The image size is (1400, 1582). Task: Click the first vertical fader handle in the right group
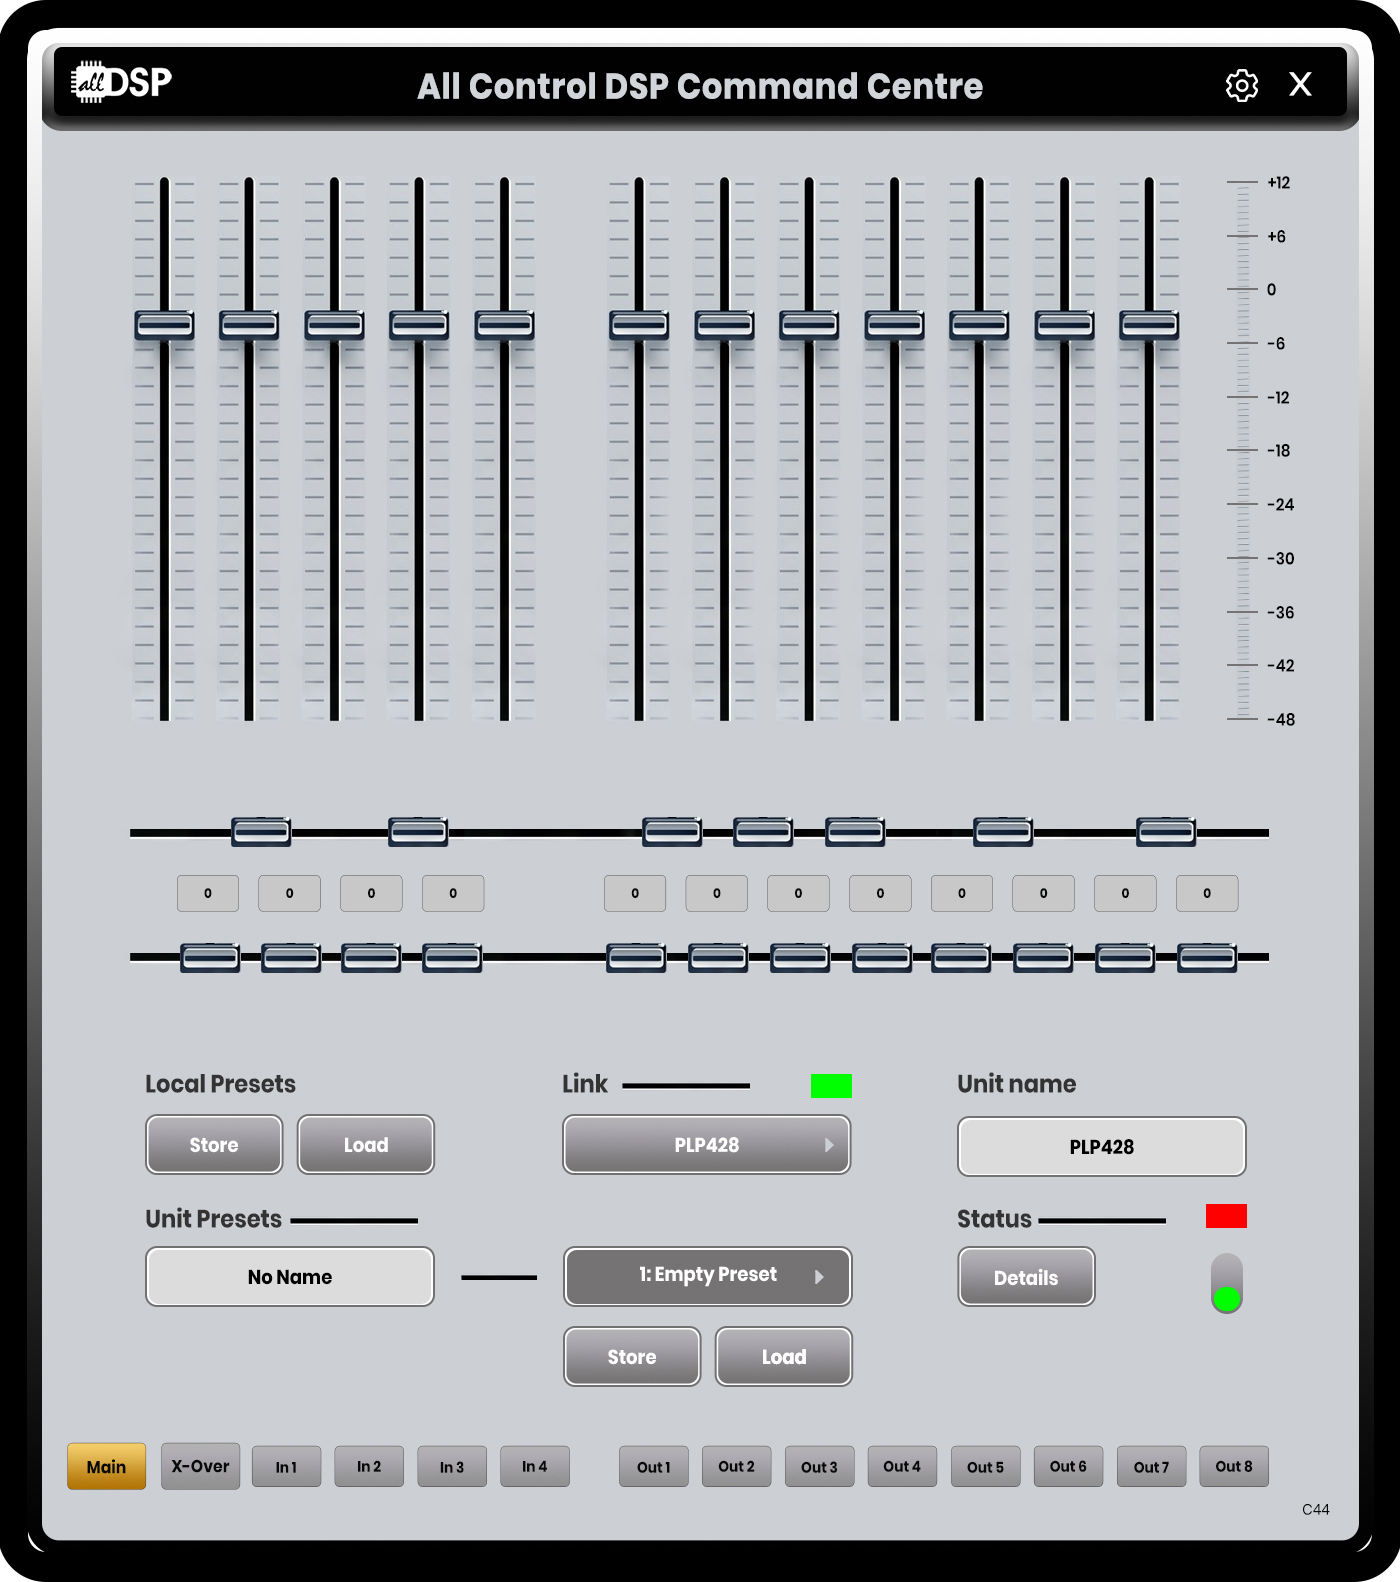click(x=639, y=325)
